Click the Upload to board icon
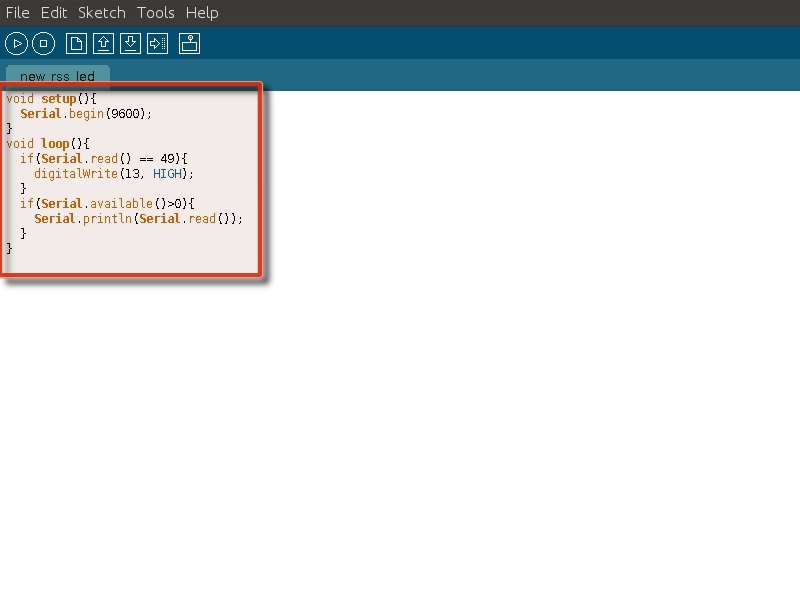 pos(157,43)
